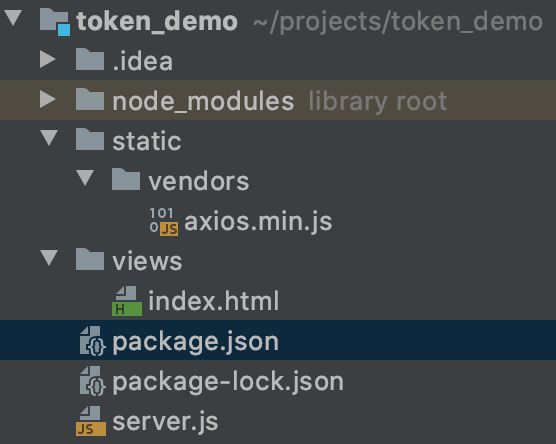Screen dimensions: 556x444
Task: Expand the .idea folder arrow
Action: (x=48, y=59)
